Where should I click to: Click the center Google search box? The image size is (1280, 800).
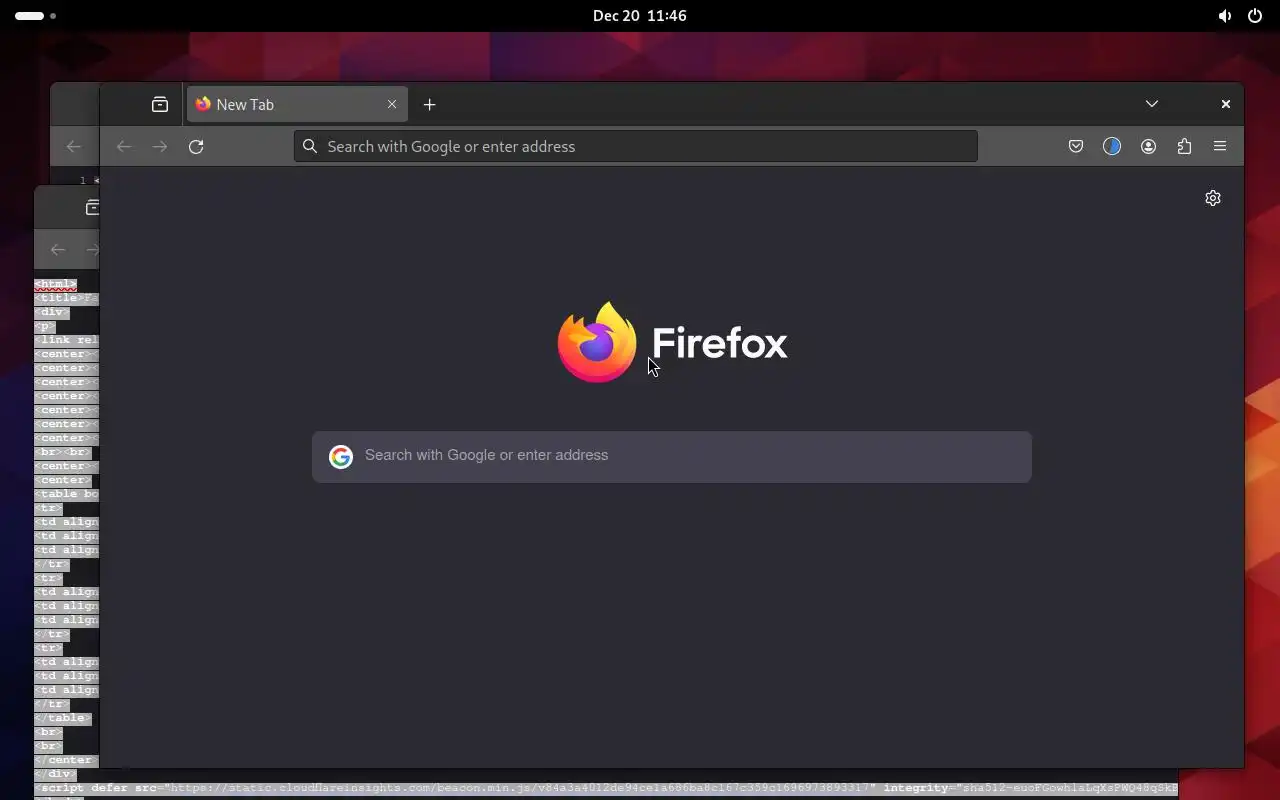[x=672, y=457]
